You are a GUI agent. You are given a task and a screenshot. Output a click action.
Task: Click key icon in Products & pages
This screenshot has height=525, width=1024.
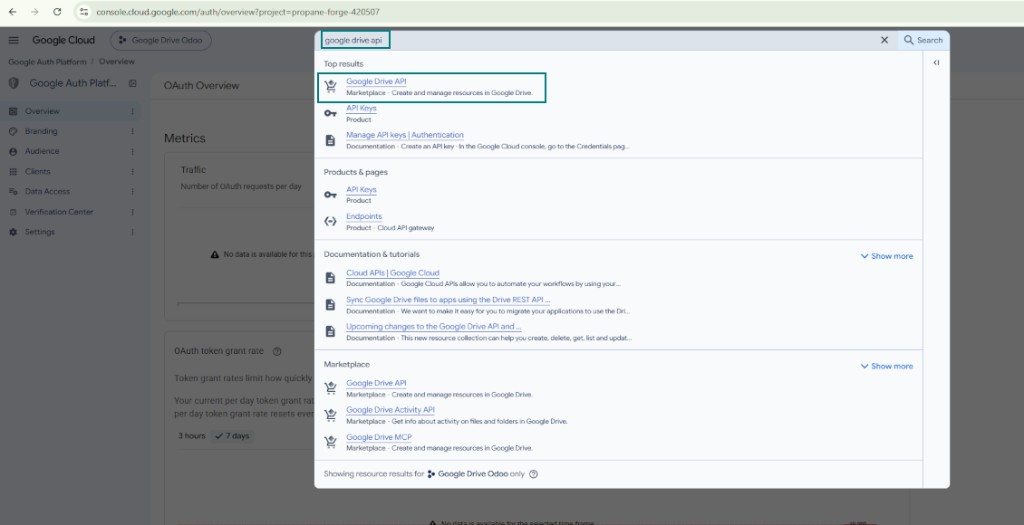tap(330, 195)
